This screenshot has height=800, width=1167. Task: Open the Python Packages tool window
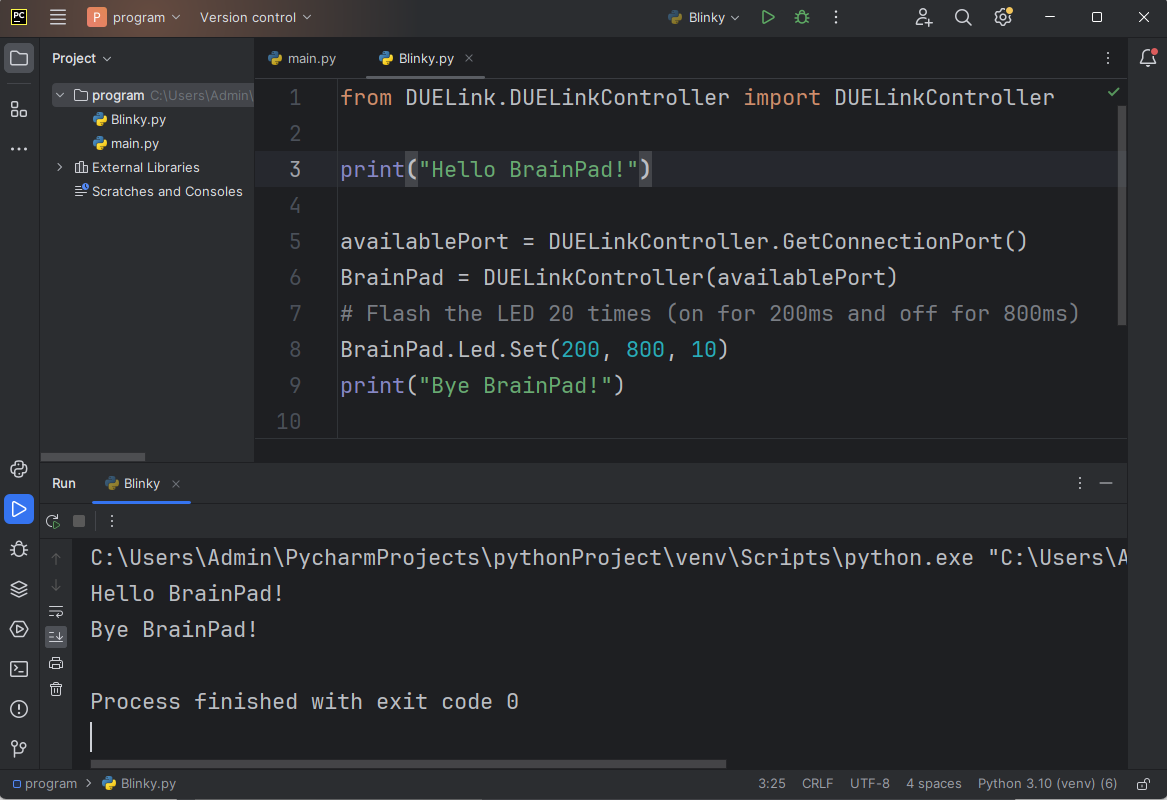pos(18,589)
